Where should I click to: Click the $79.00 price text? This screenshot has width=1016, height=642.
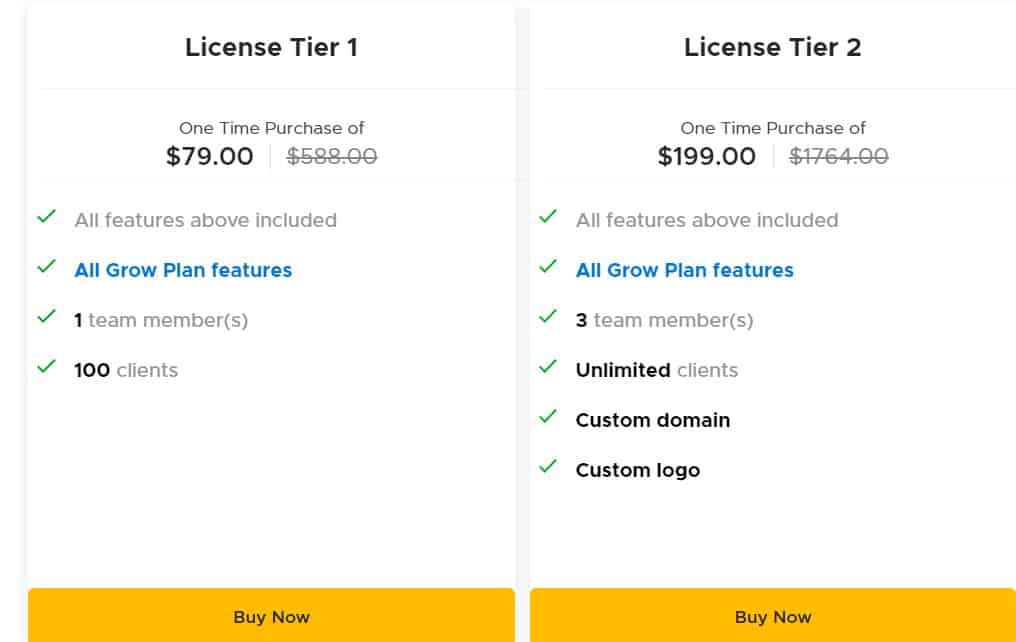(x=209, y=156)
